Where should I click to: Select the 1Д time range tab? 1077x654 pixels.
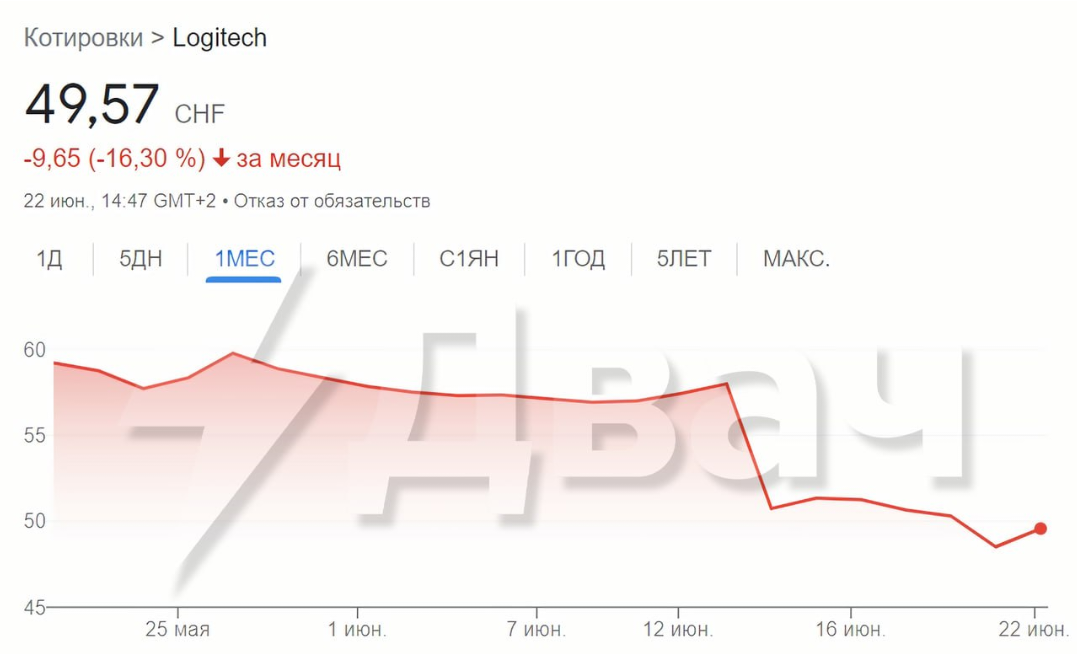(x=49, y=259)
